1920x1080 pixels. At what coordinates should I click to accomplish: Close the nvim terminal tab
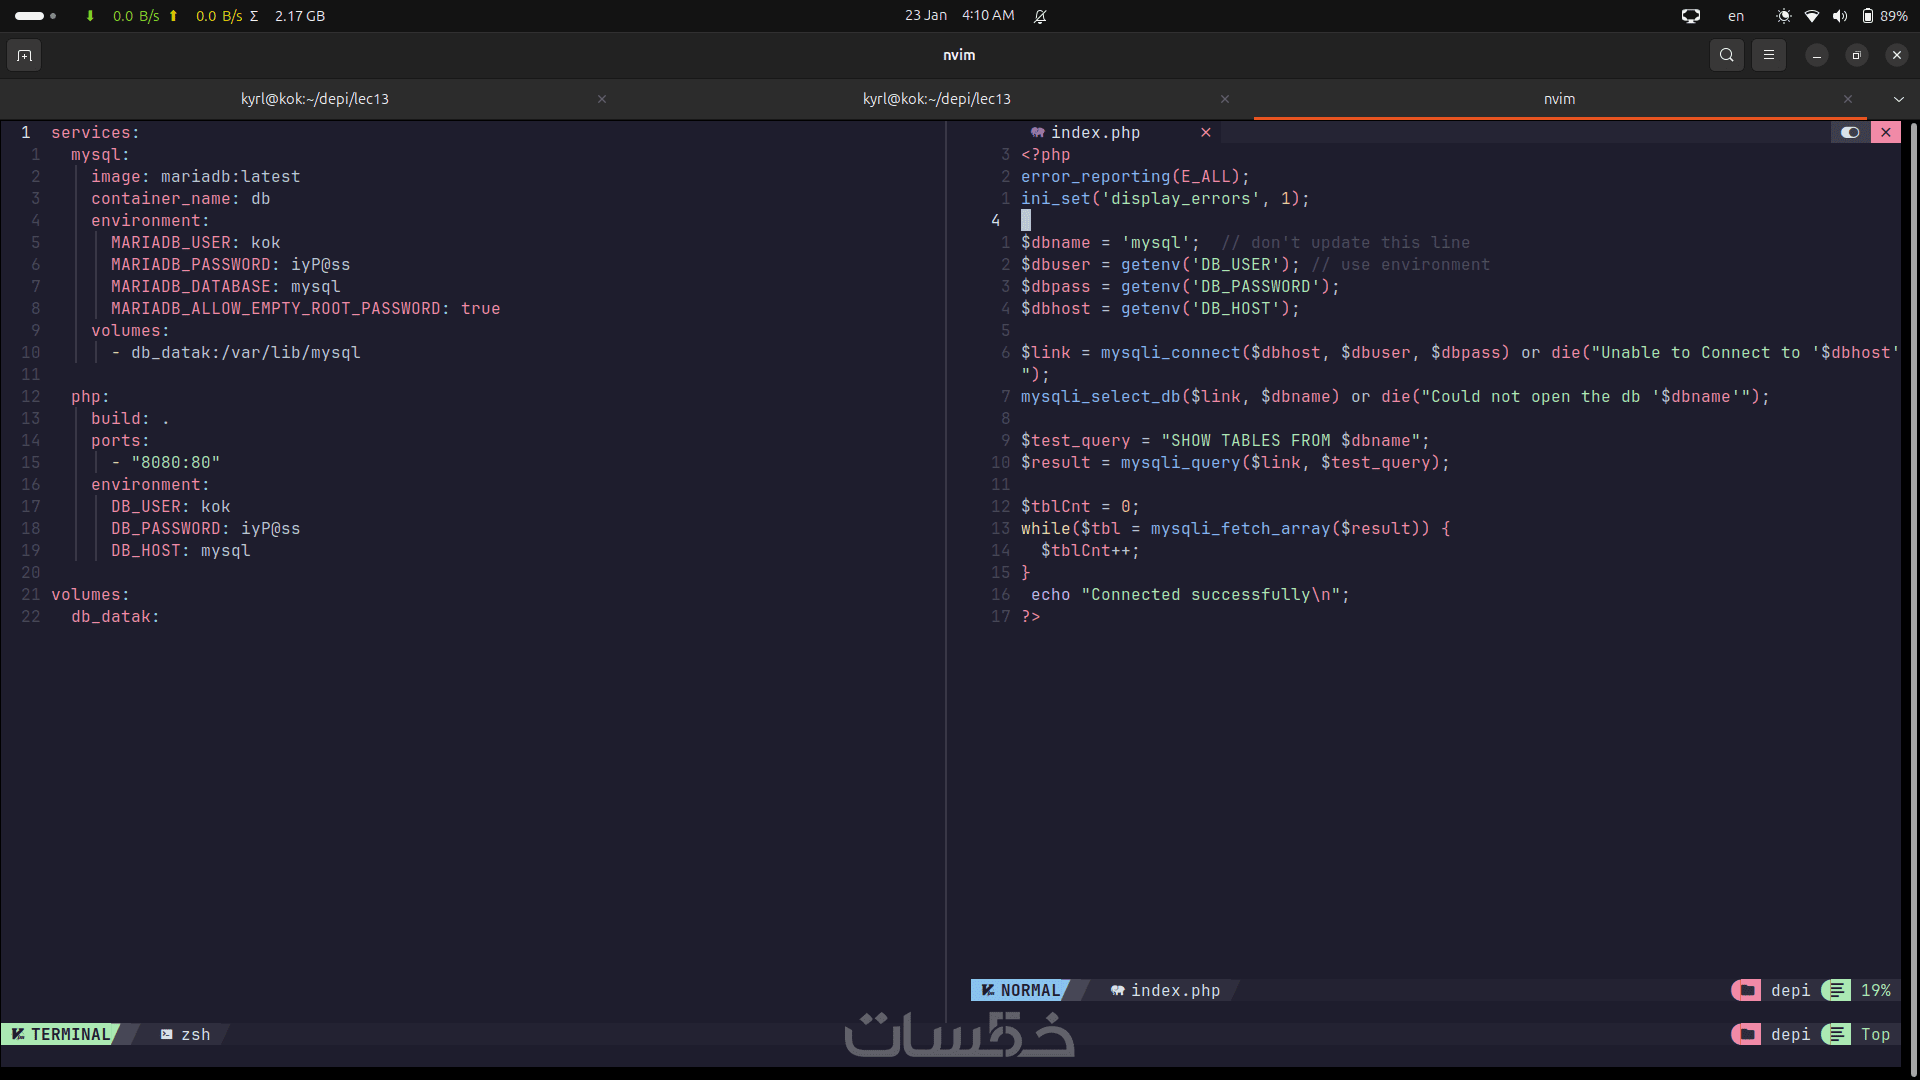[x=1848, y=99]
